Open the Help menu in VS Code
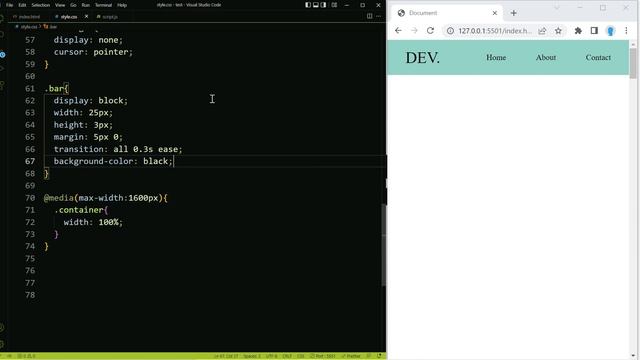 122,5
